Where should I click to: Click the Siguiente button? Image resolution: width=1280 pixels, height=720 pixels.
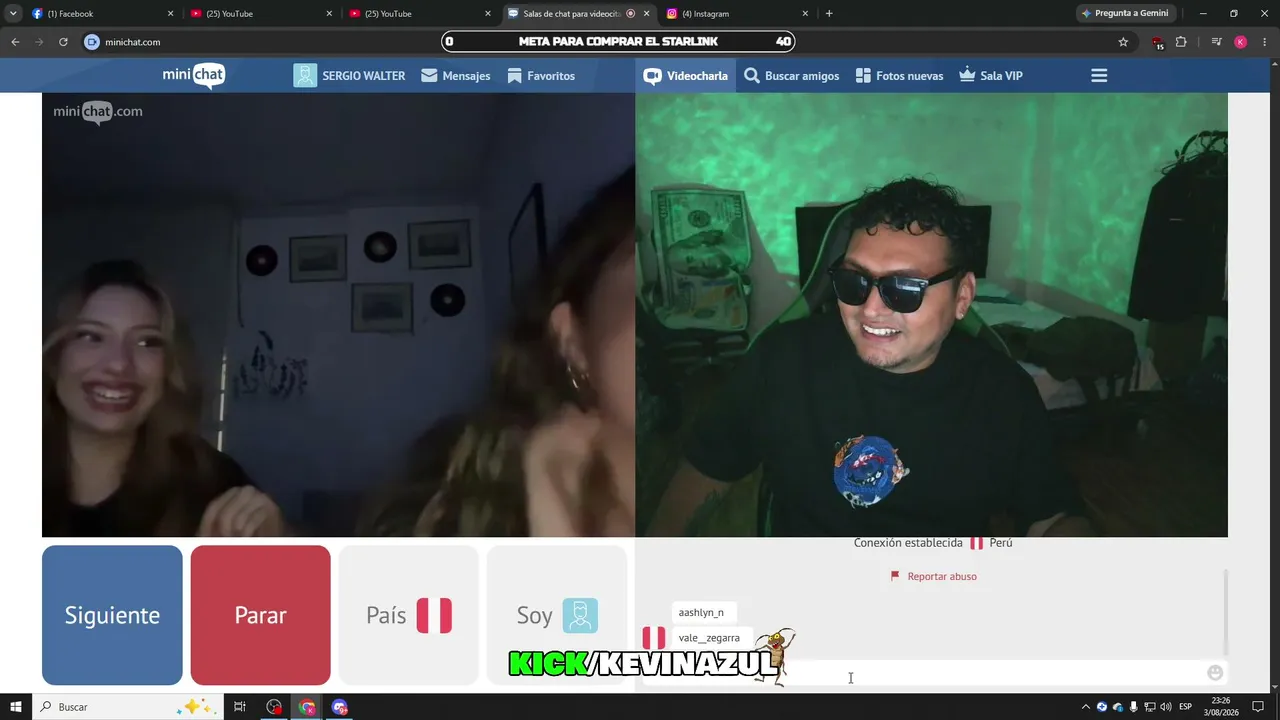112,615
